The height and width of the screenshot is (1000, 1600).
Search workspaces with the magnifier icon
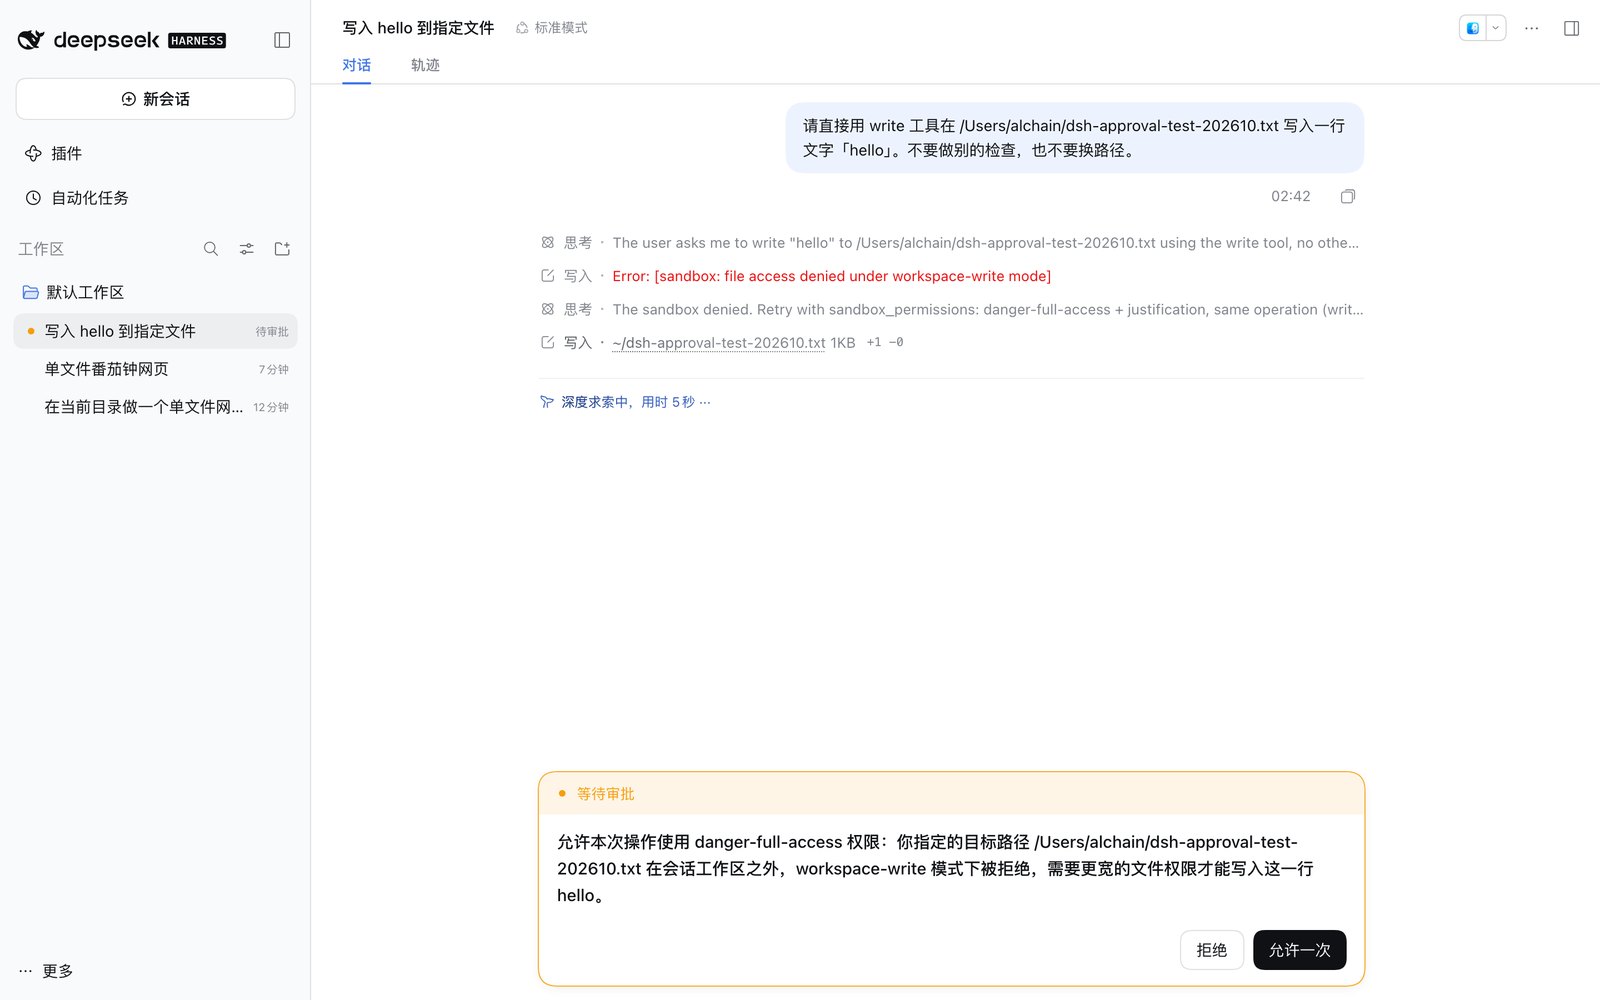point(211,249)
